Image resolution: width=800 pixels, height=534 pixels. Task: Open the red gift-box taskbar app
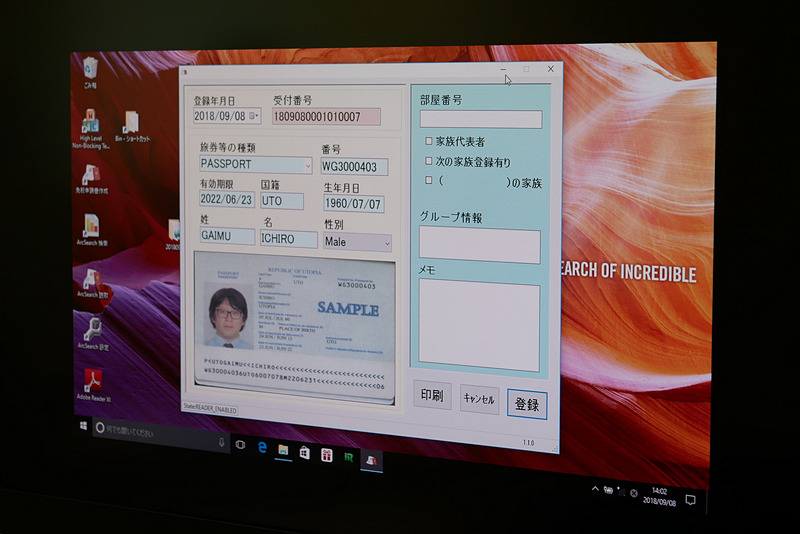pyautogui.click(x=327, y=454)
